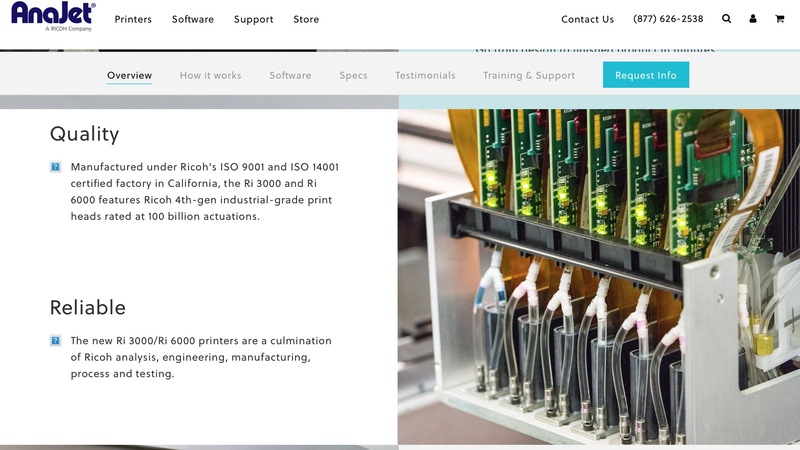The height and width of the screenshot is (450, 800).
Task: Click the (877) 626-2538 phone number
Action: pyautogui.click(x=668, y=19)
